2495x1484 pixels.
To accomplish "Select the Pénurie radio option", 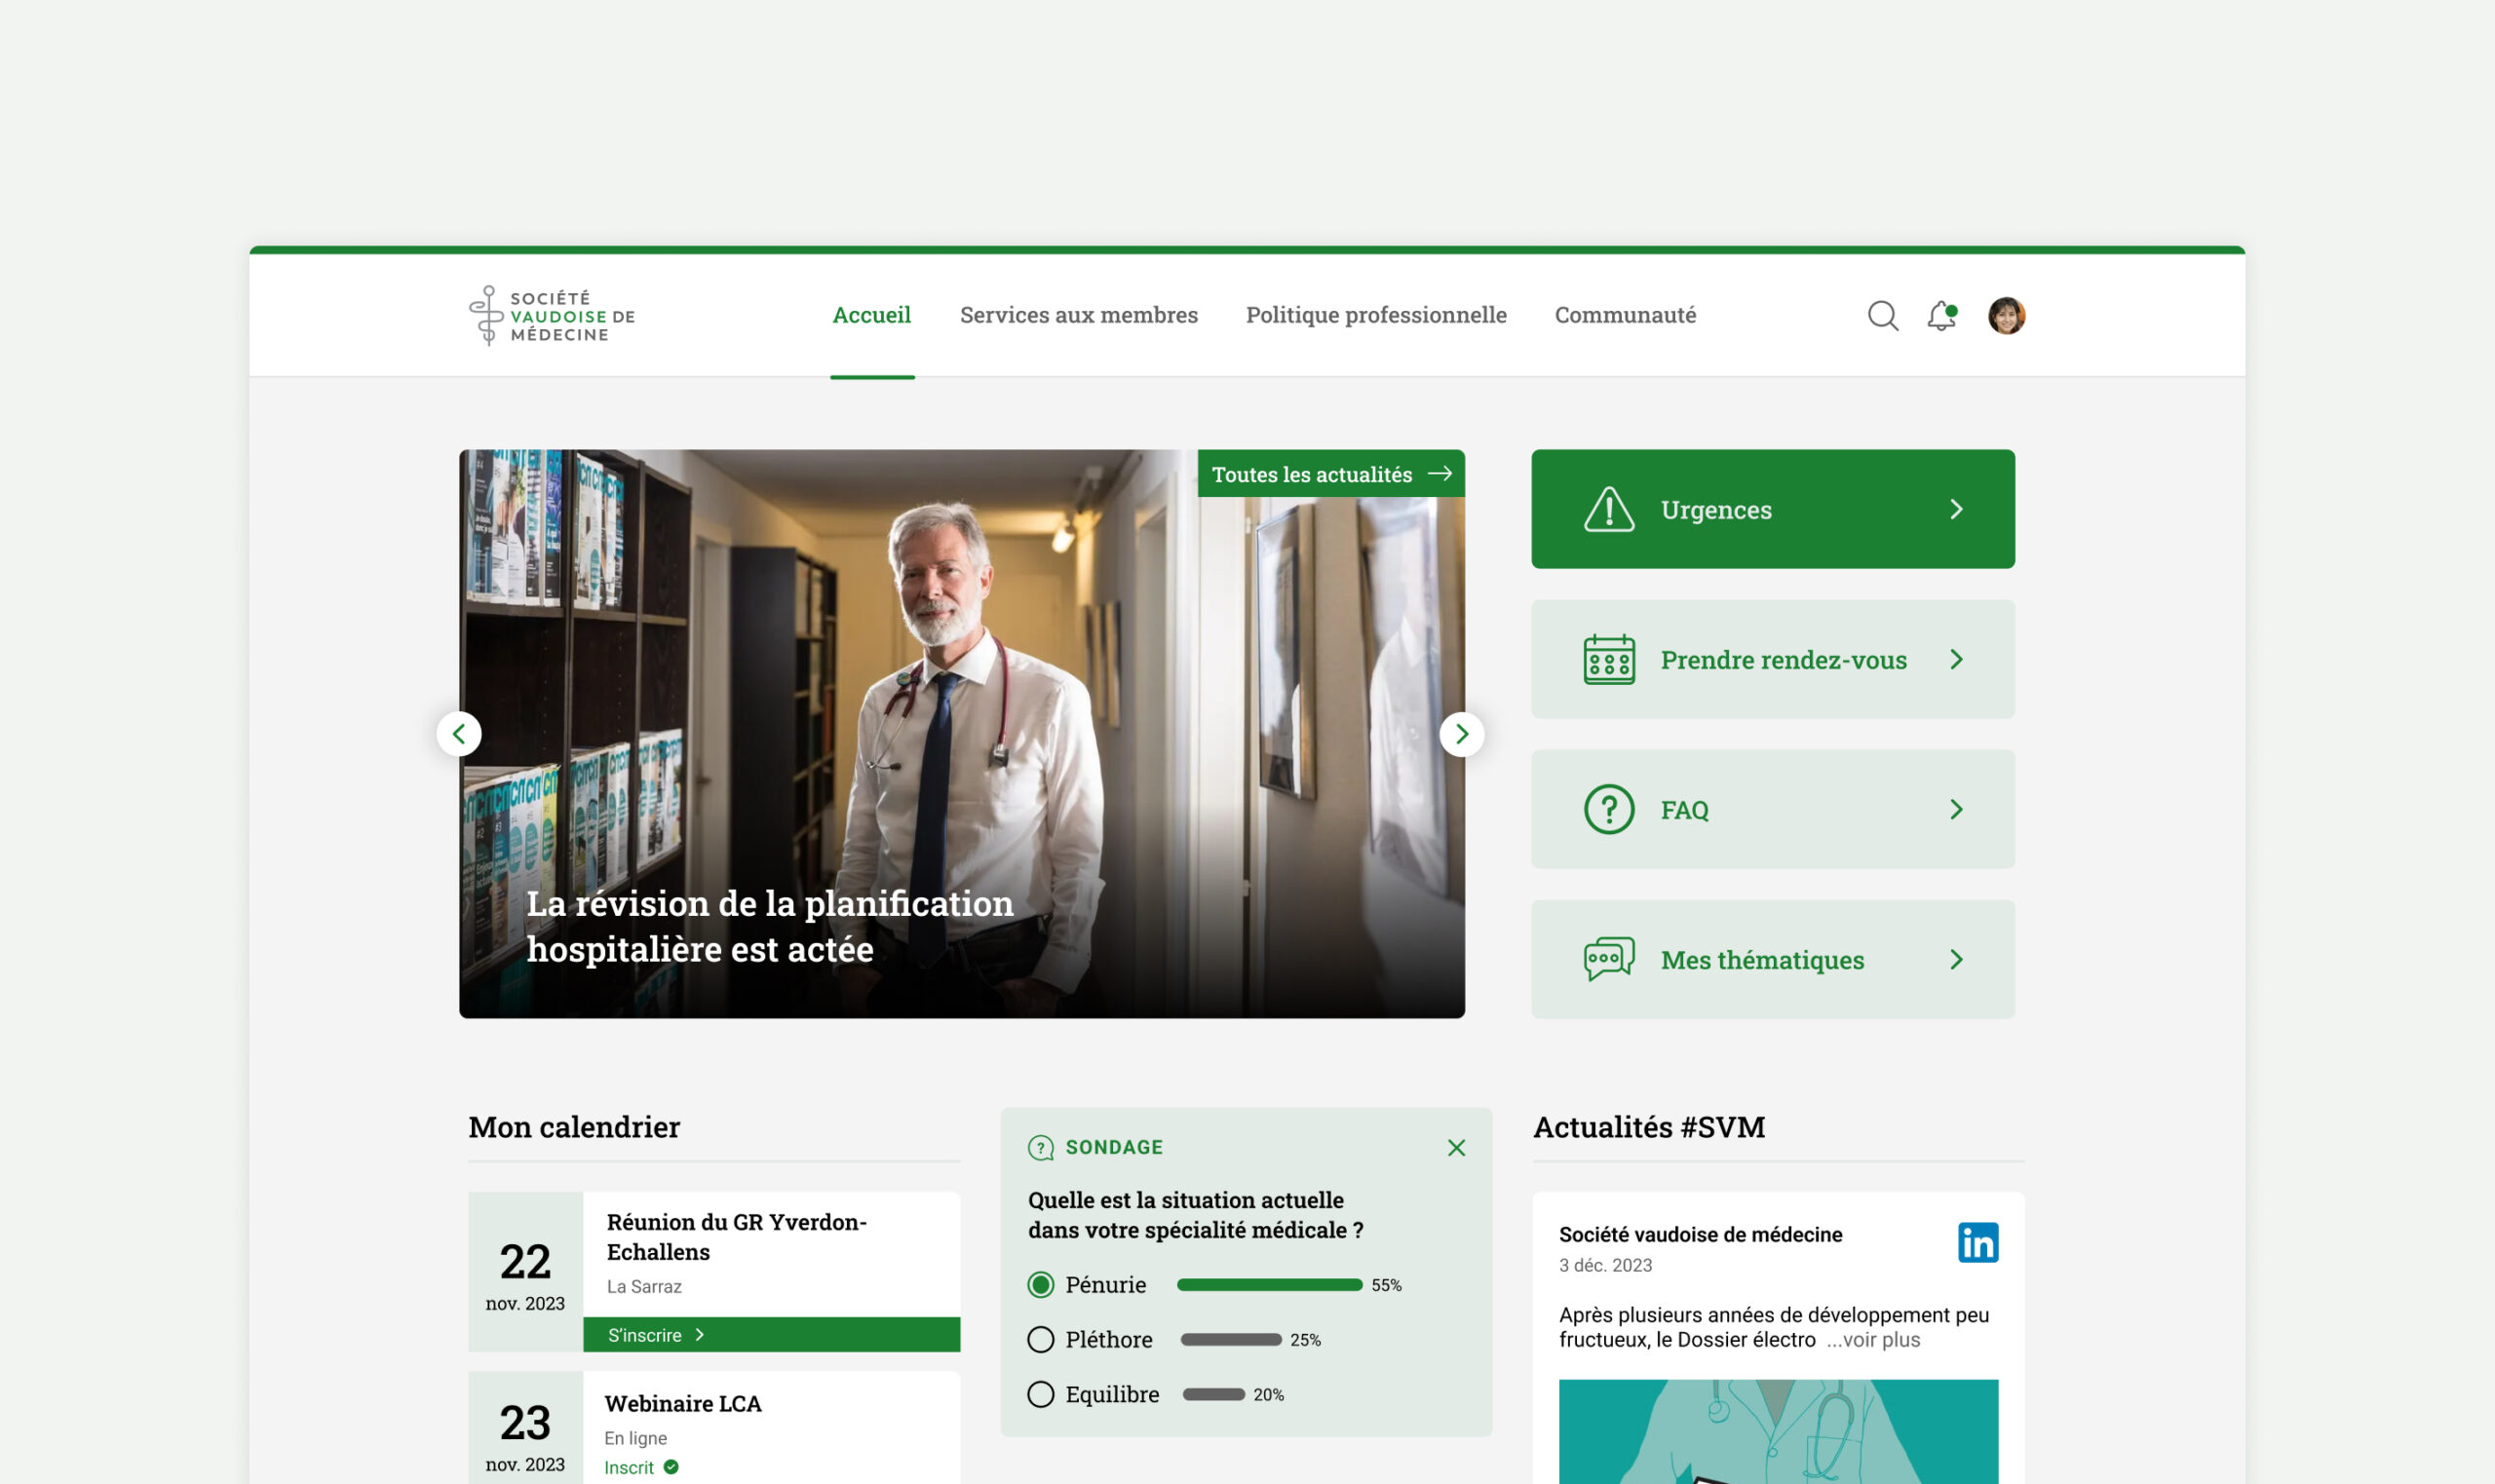I will (1041, 1284).
